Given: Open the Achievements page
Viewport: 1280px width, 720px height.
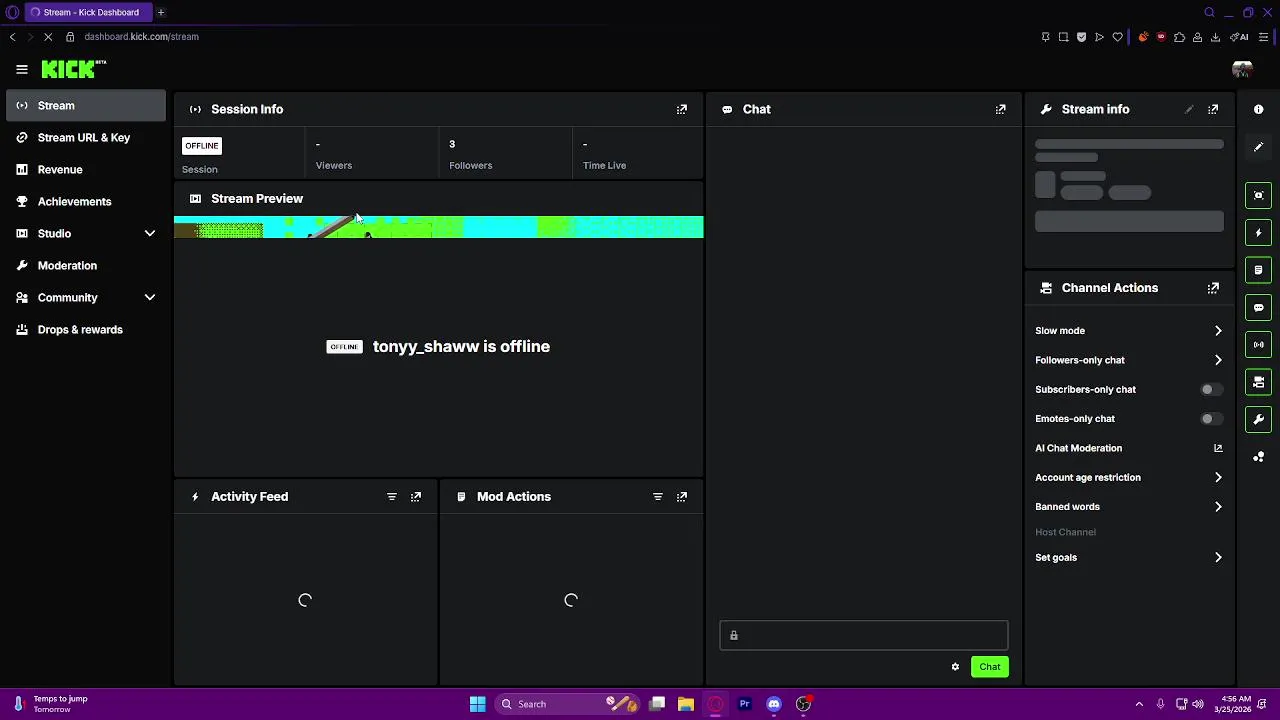Looking at the screenshot, I should coord(86,202).
